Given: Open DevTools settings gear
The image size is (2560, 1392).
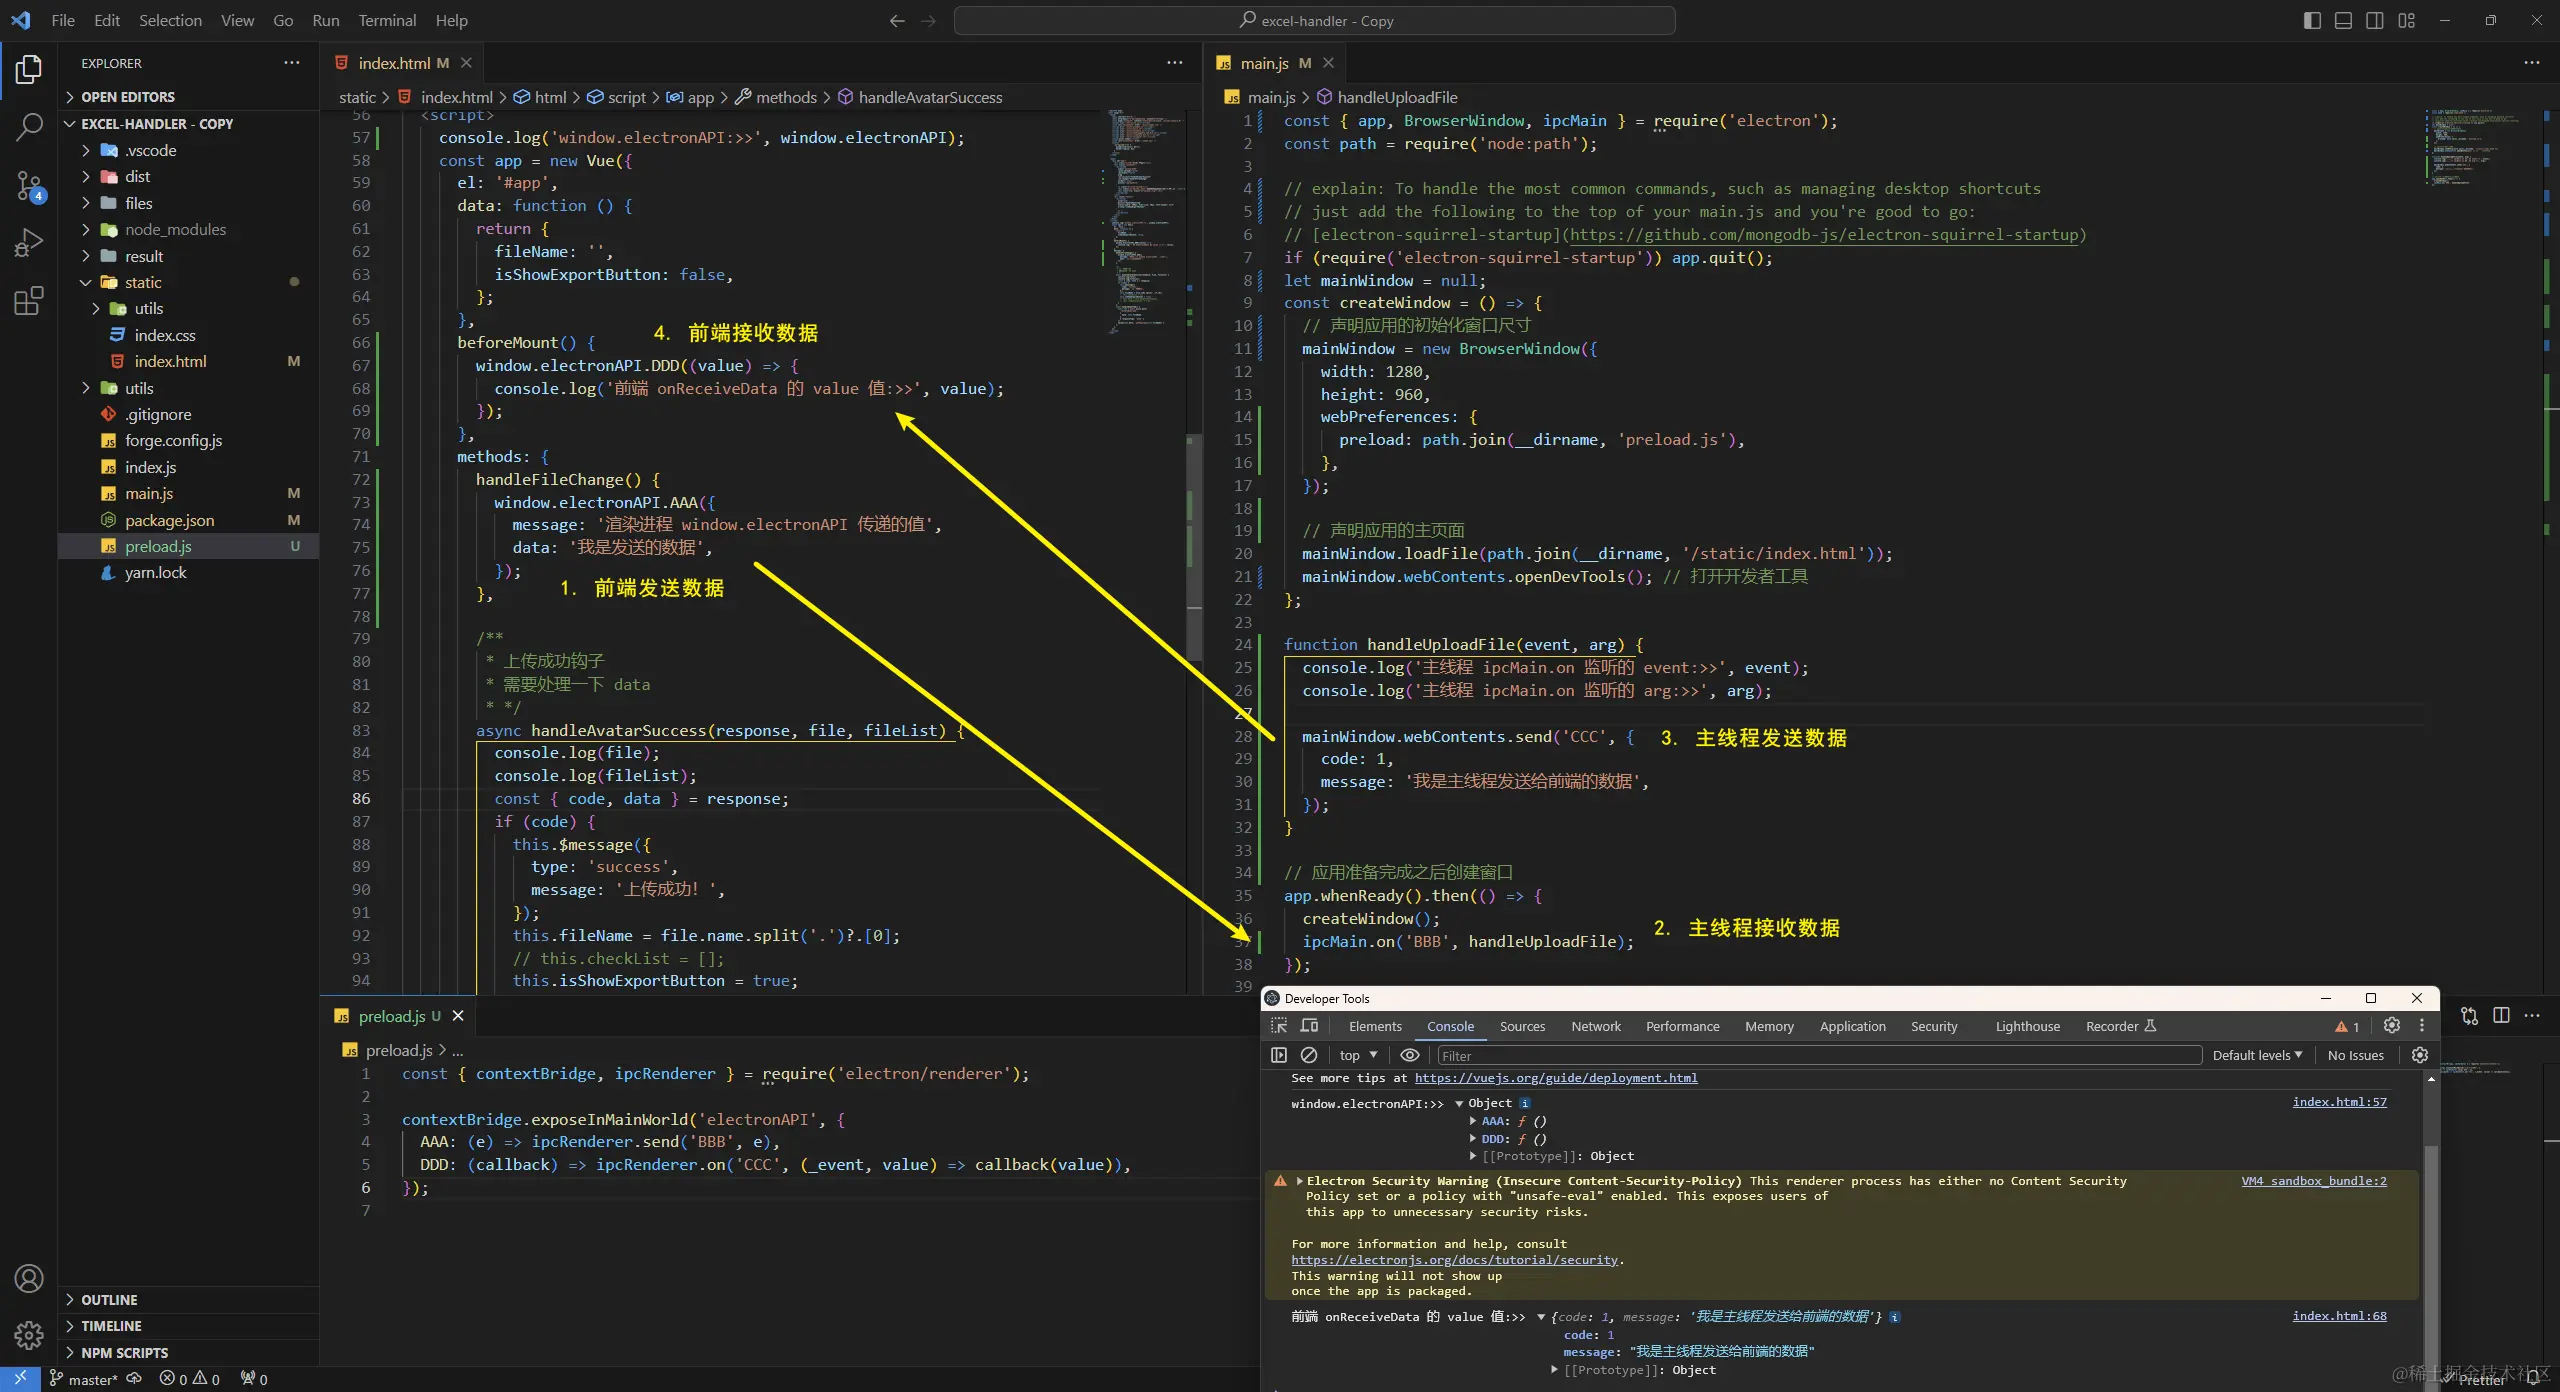Looking at the screenshot, I should 2392,1025.
